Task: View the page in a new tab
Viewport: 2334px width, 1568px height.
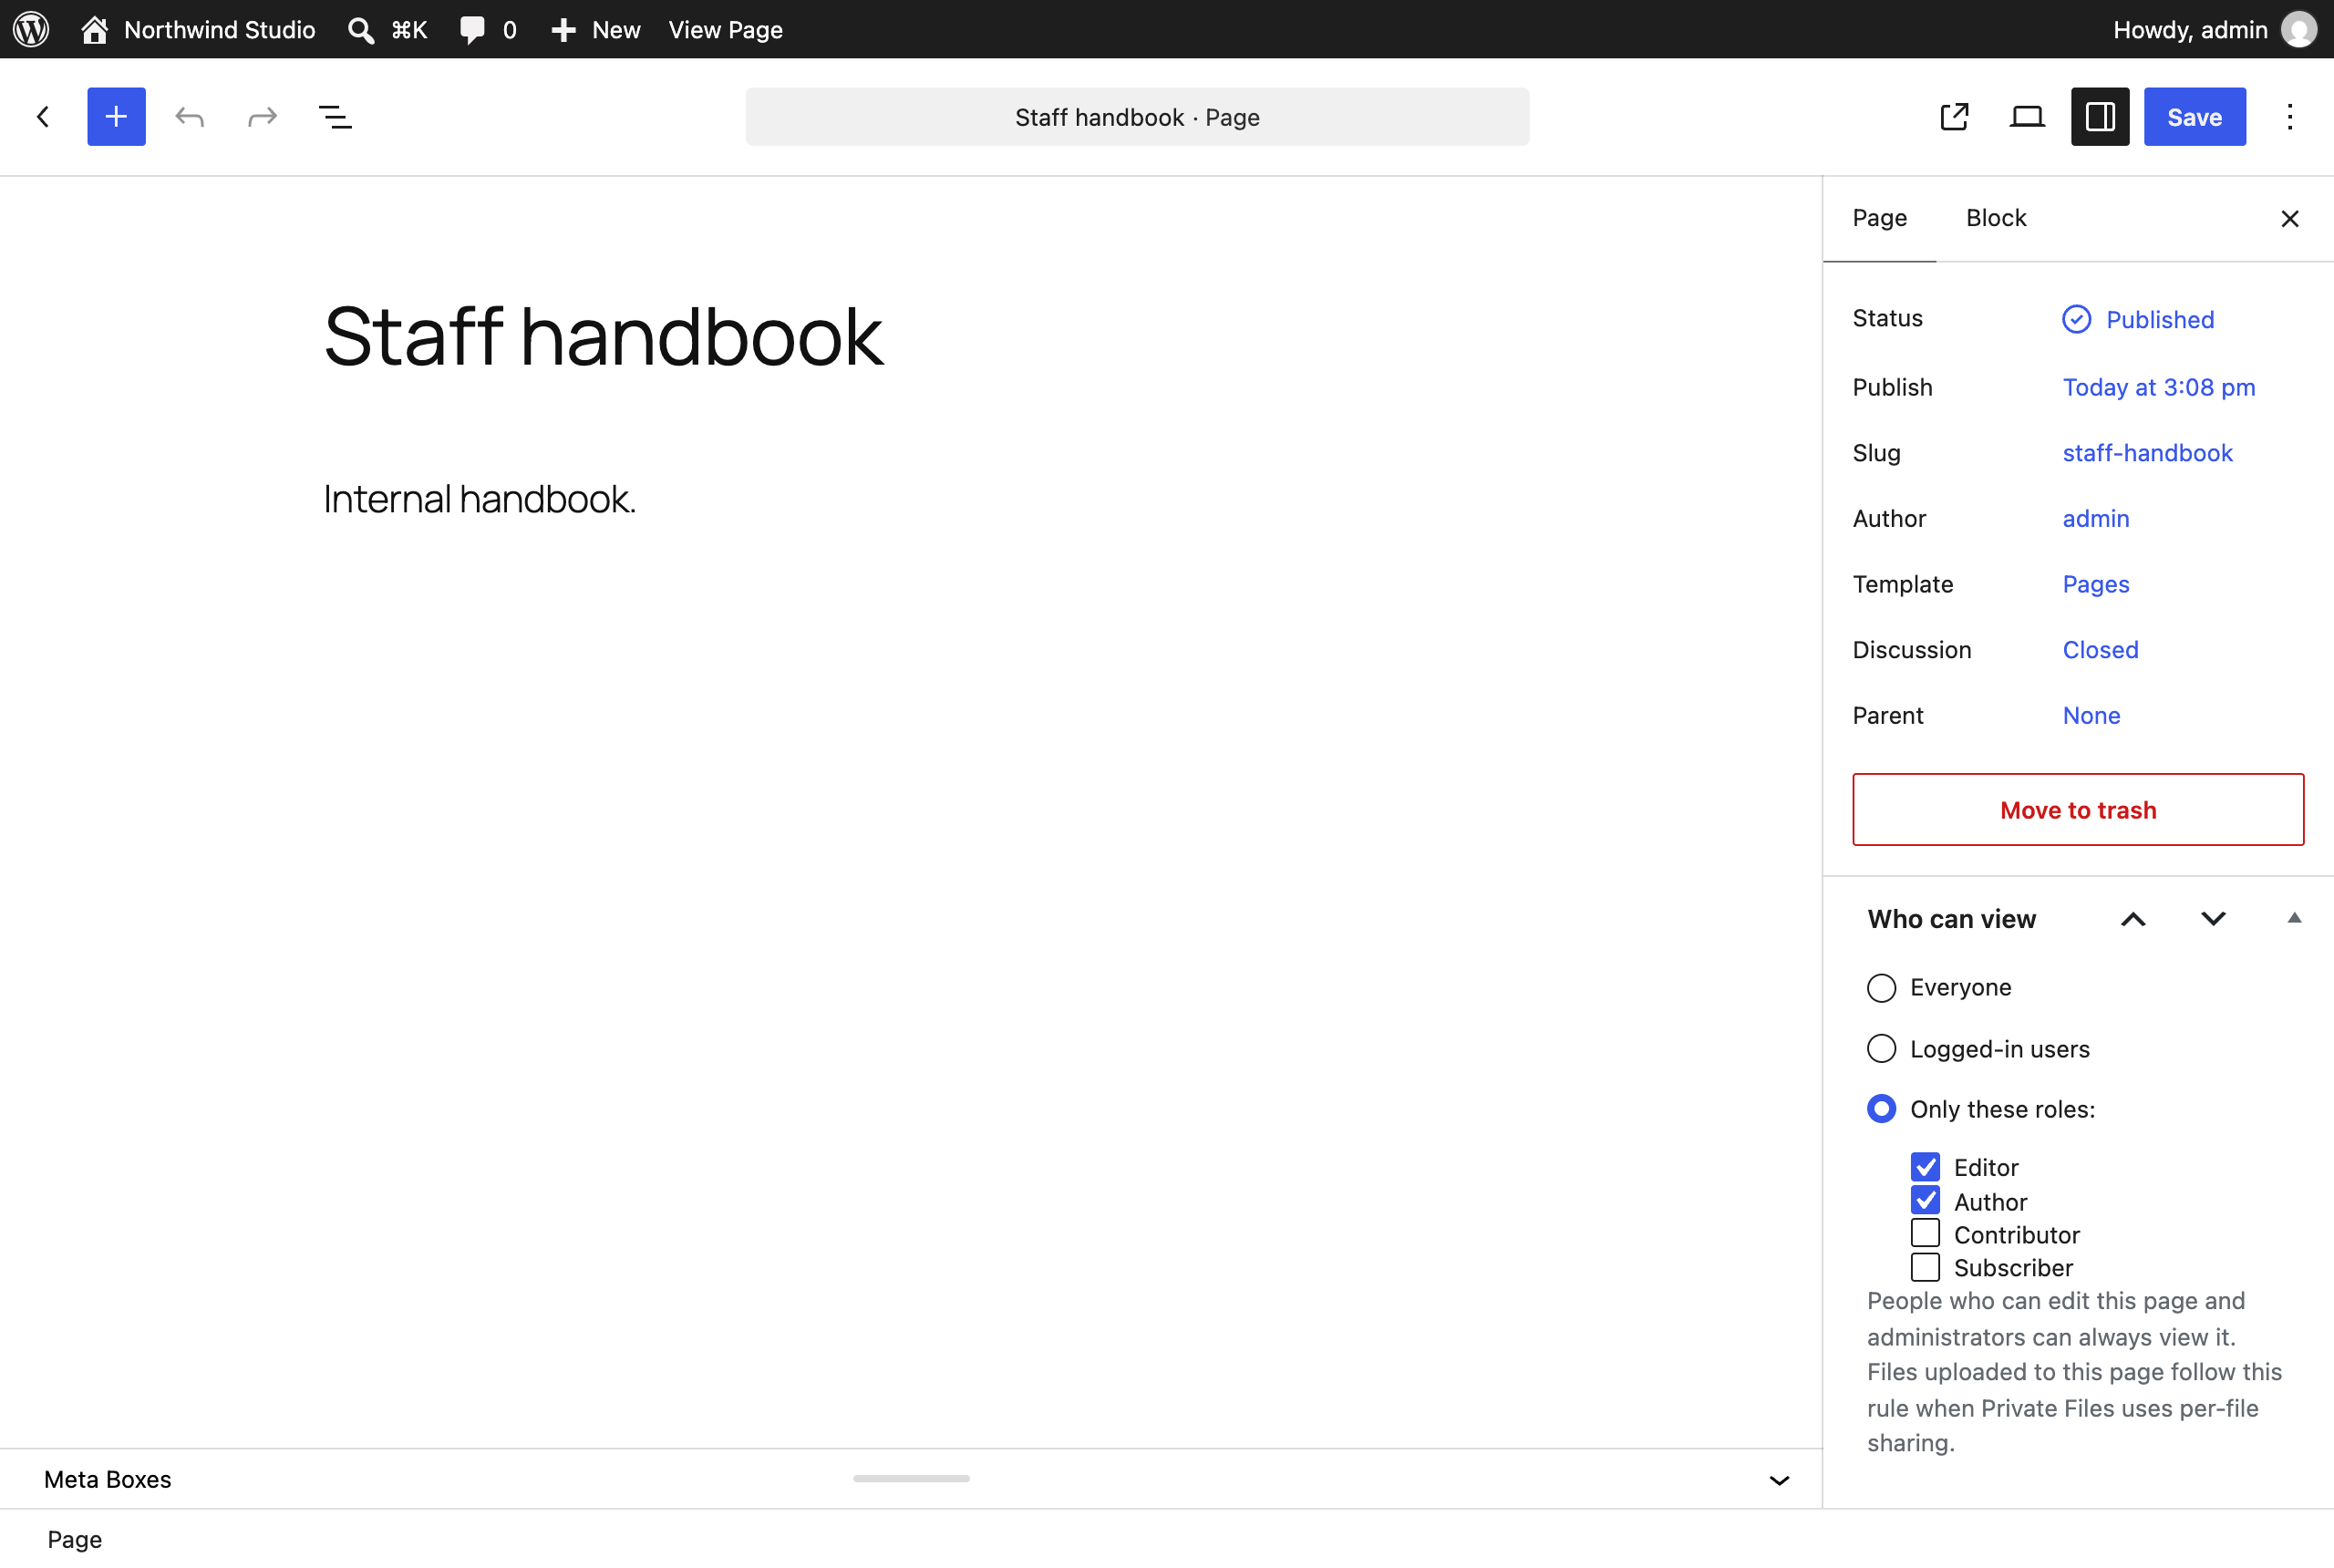Action: pyautogui.click(x=1954, y=117)
